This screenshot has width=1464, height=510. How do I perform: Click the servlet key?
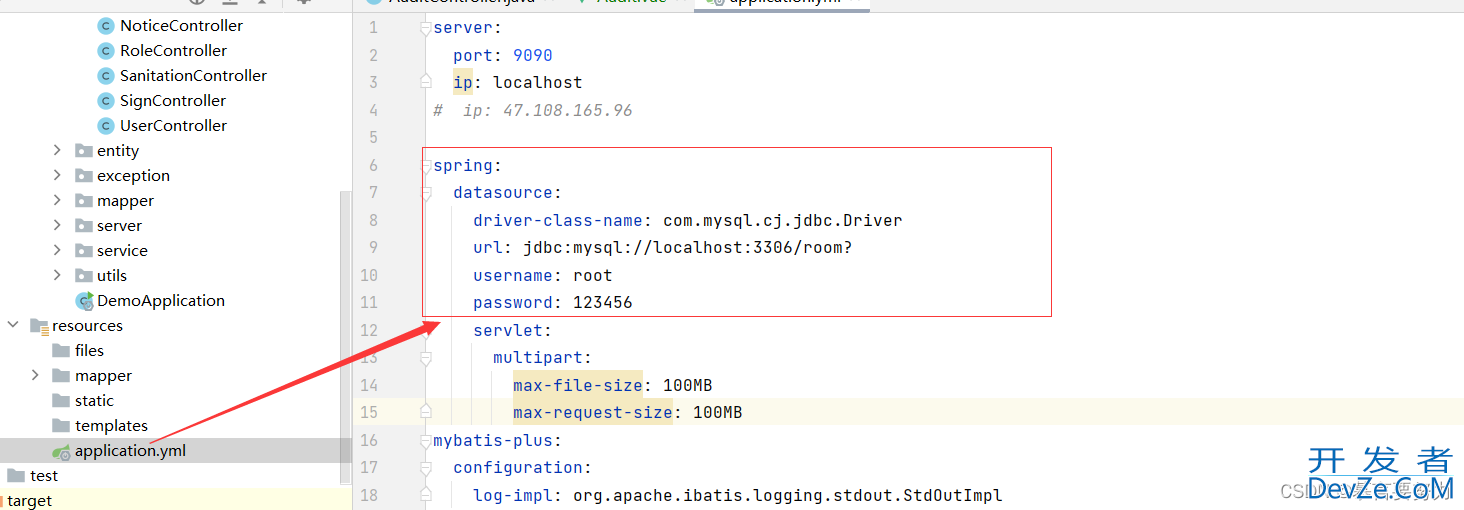(508, 330)
